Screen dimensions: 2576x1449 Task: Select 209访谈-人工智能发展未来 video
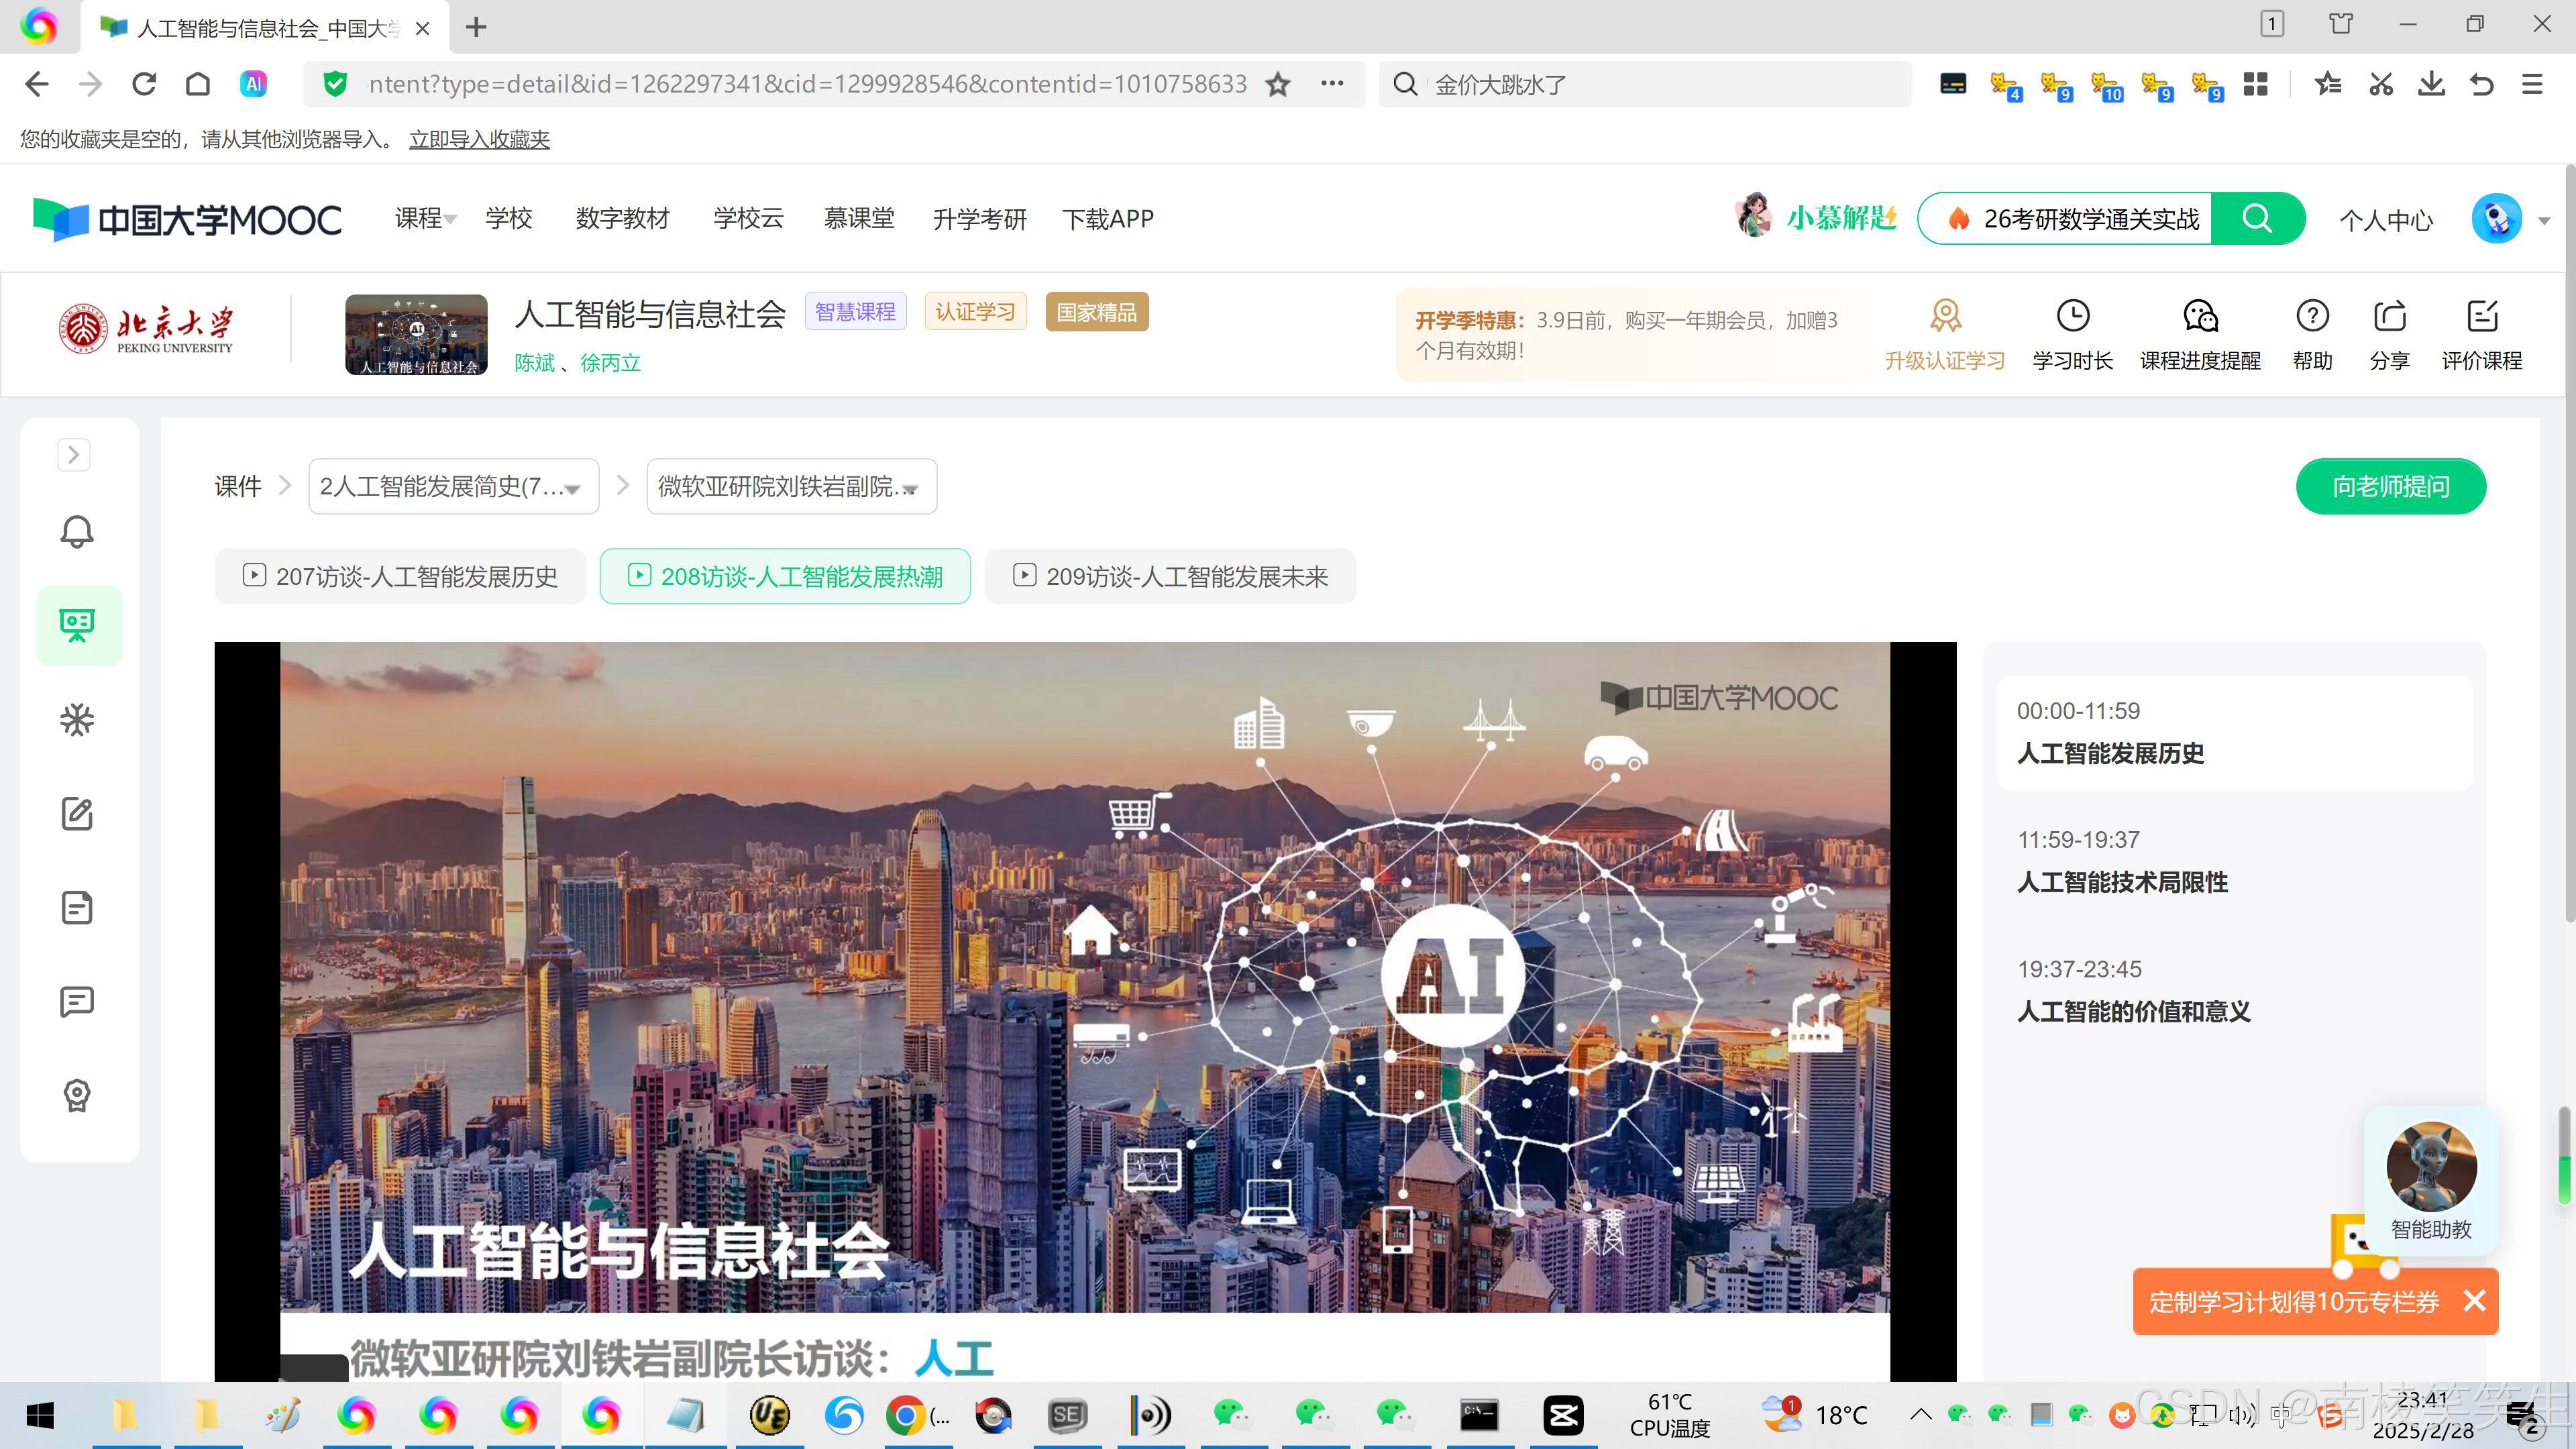[1171, 576]
